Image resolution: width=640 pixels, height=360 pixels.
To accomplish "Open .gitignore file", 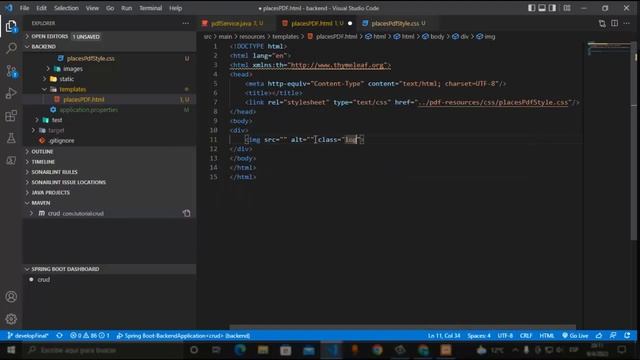I will click(x=109, y=140).
